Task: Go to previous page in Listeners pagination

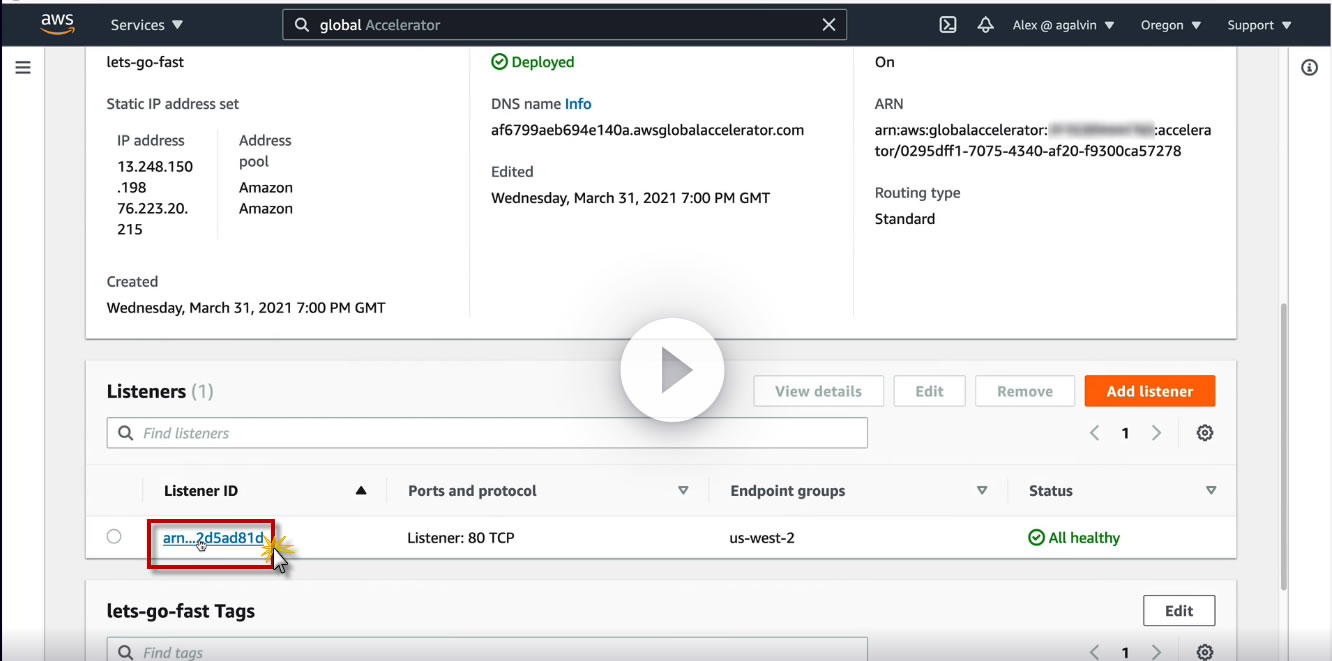Action: pyautogui.click(x=1094, y=433)
